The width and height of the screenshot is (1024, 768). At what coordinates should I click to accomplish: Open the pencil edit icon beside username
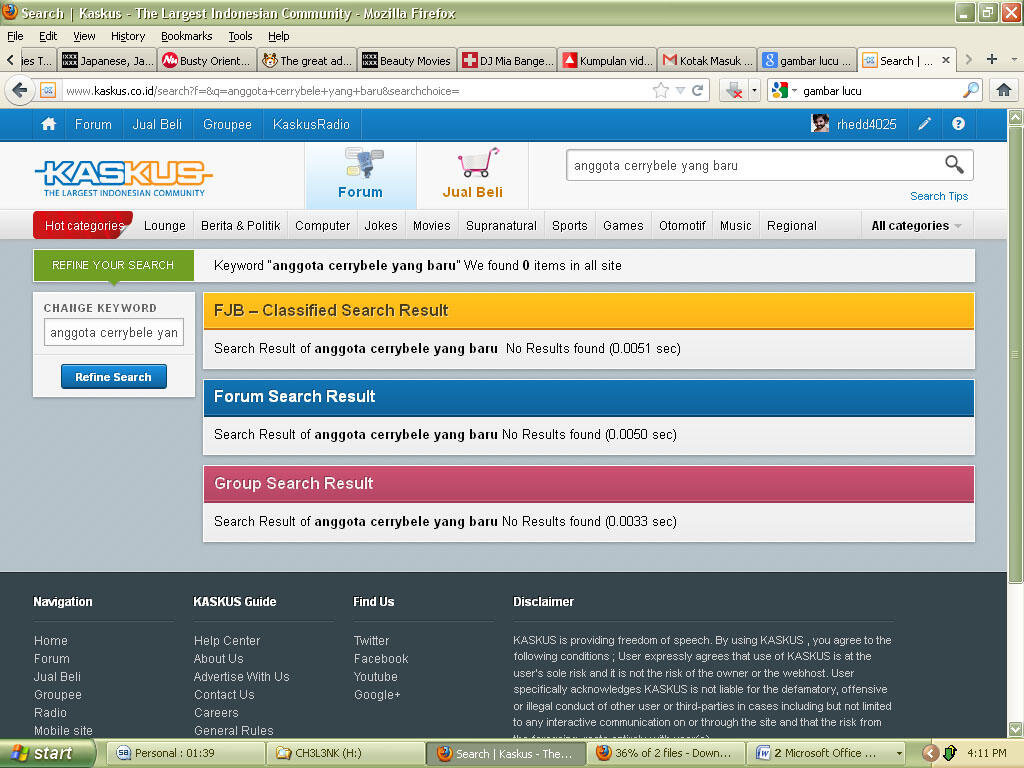[924, 124]
